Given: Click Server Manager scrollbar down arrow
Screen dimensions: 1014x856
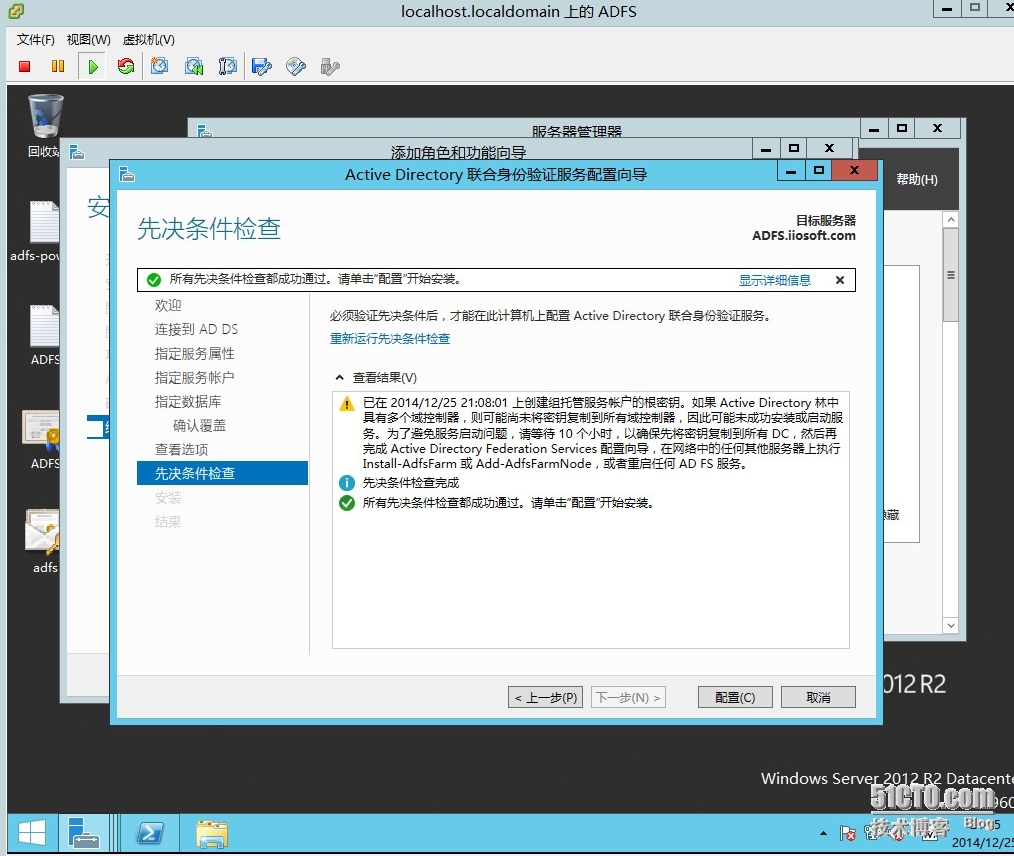Looking at the screenshot, I should coord(950,625).
